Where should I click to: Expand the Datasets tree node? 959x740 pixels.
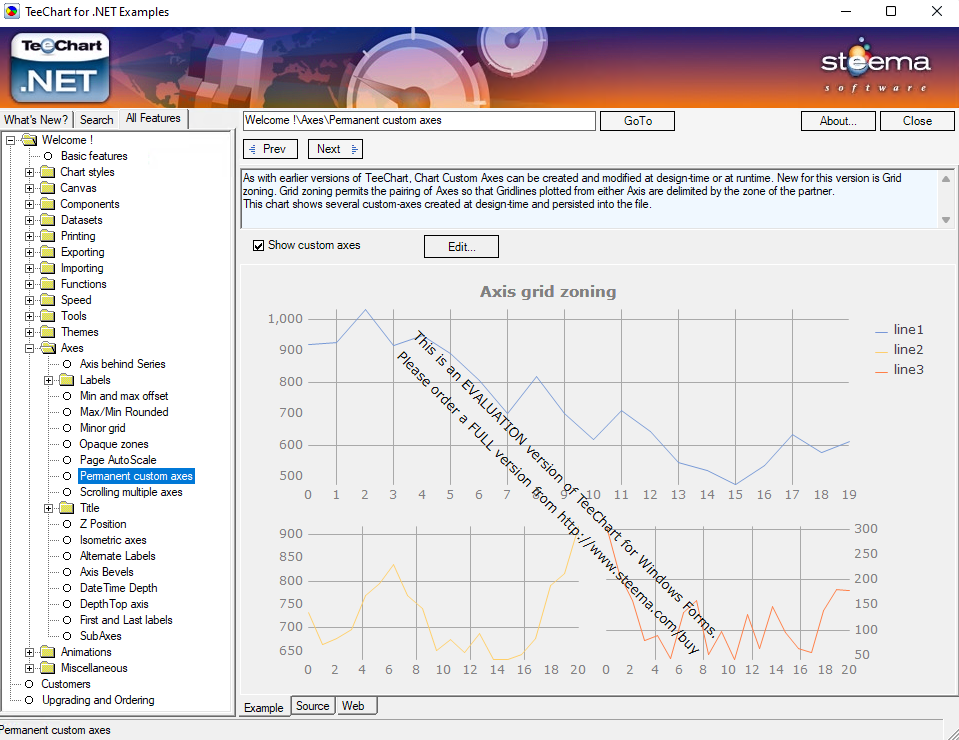[x=29, y=220]
